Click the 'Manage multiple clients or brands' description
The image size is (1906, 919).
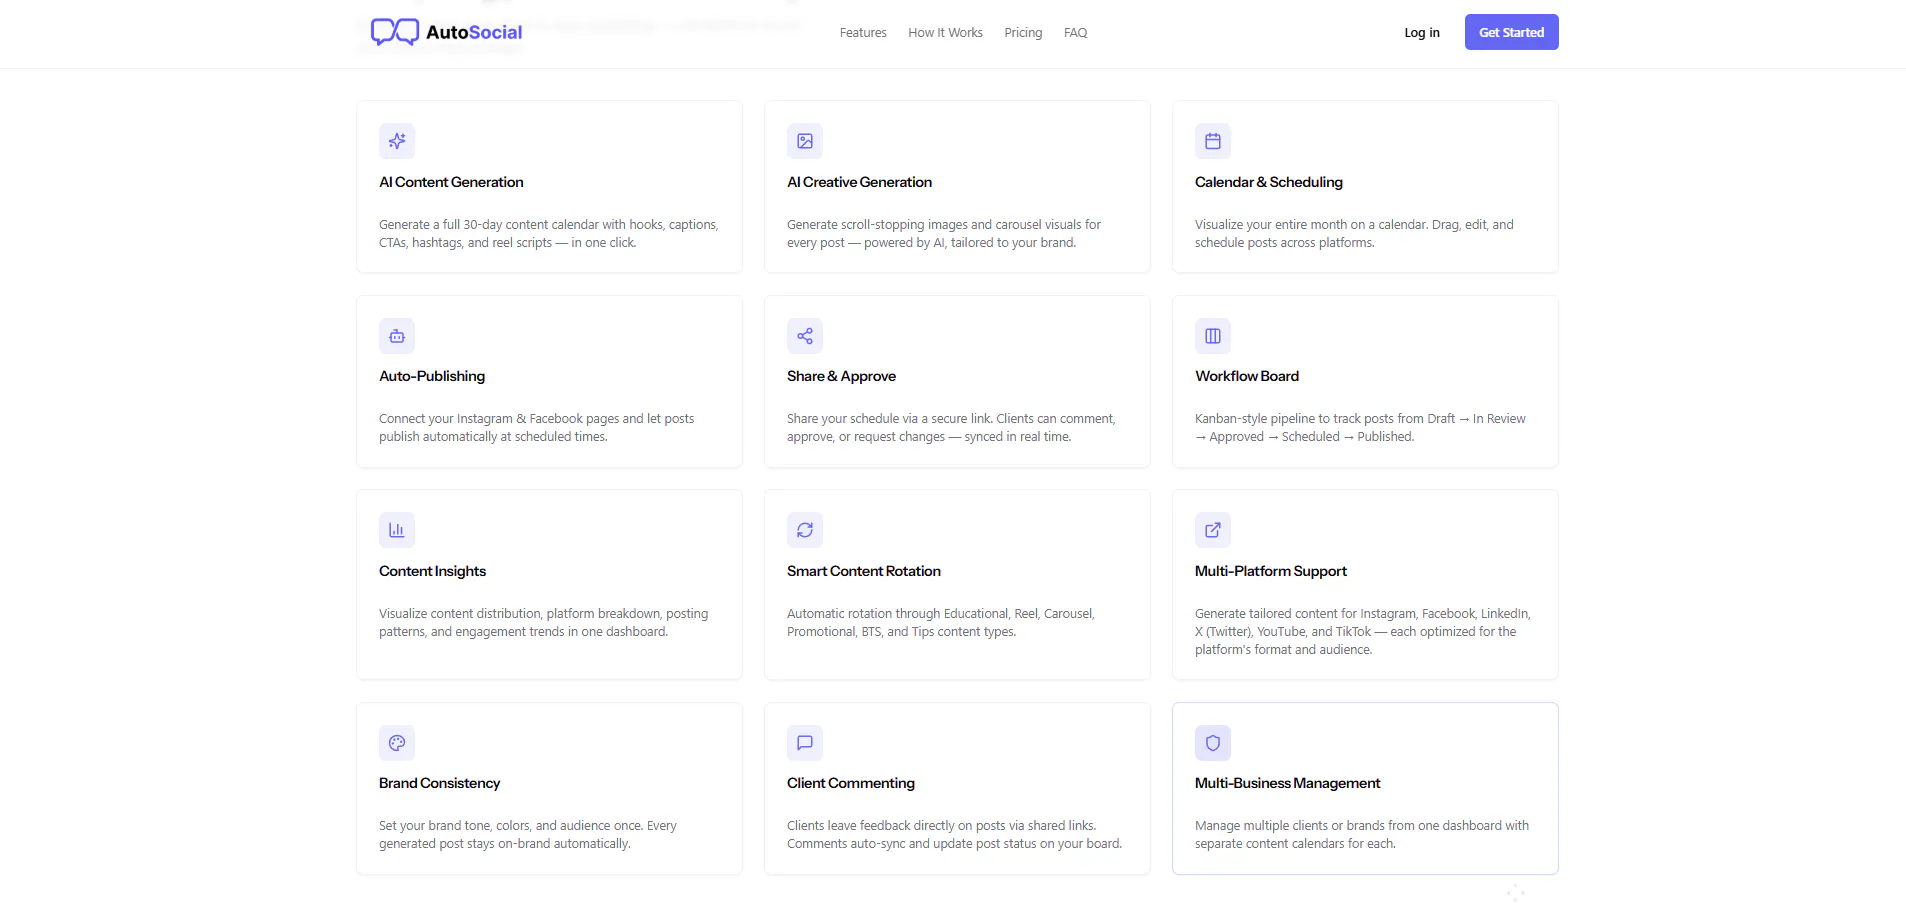(x=1362, y=835)
